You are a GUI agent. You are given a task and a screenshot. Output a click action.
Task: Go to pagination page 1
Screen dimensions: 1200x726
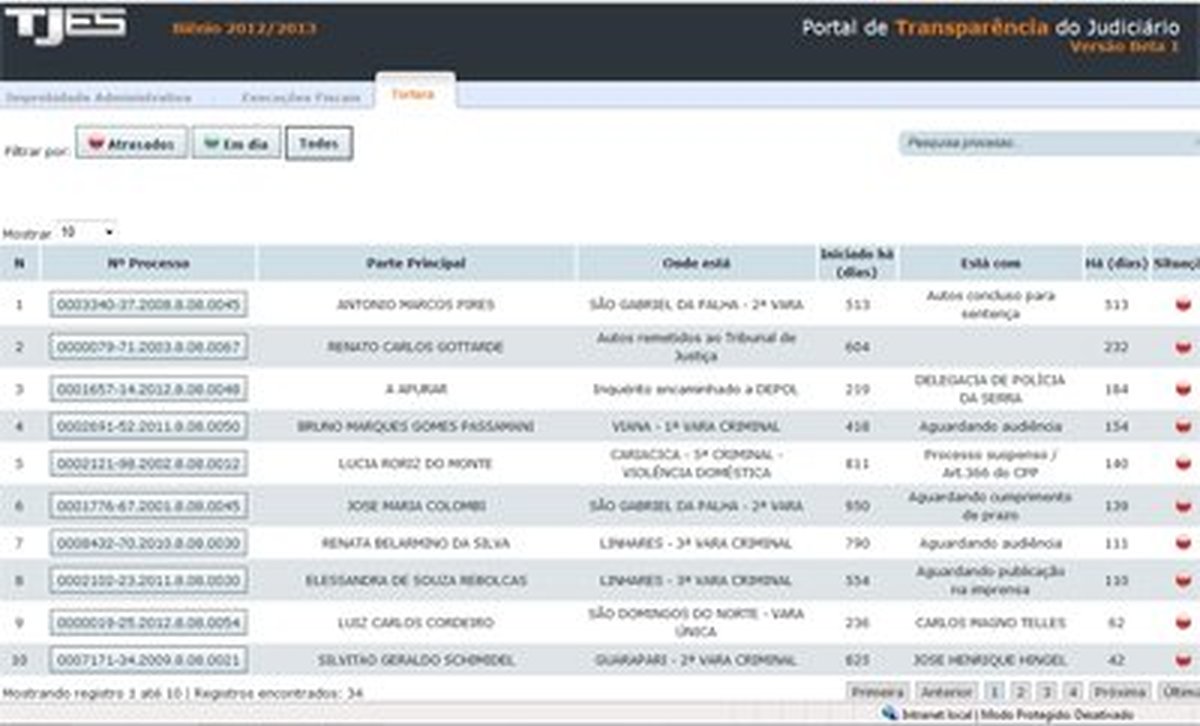[995, 692]
